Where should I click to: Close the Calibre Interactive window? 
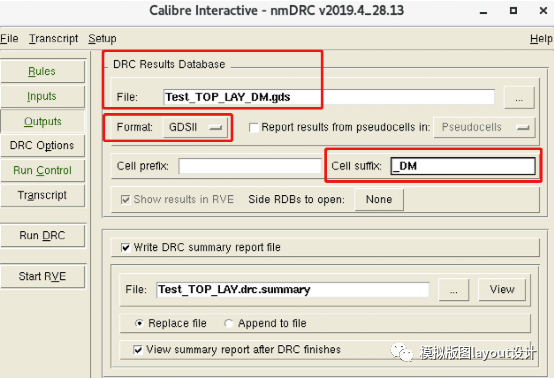pyautogui.click(x=543, y=11)
